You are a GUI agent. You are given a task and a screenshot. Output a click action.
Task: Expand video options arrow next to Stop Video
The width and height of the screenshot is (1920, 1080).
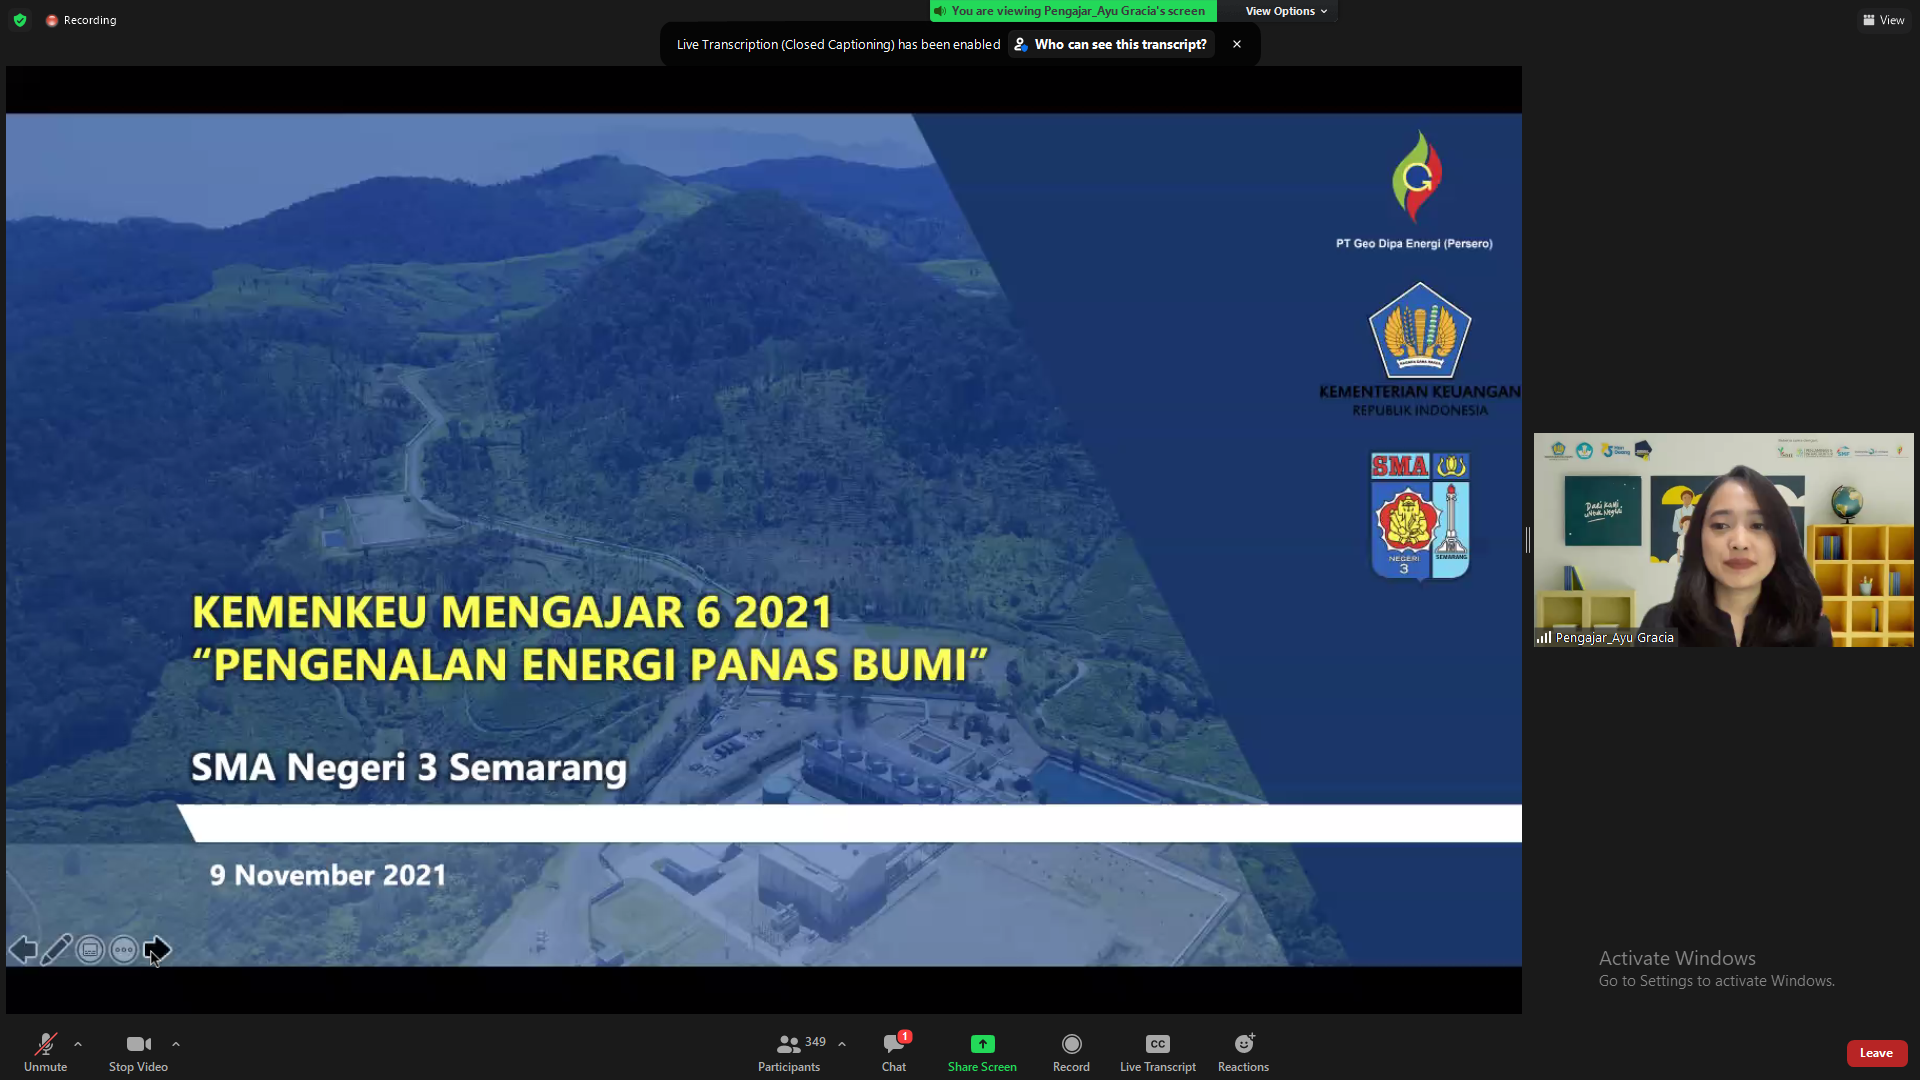176,1044
